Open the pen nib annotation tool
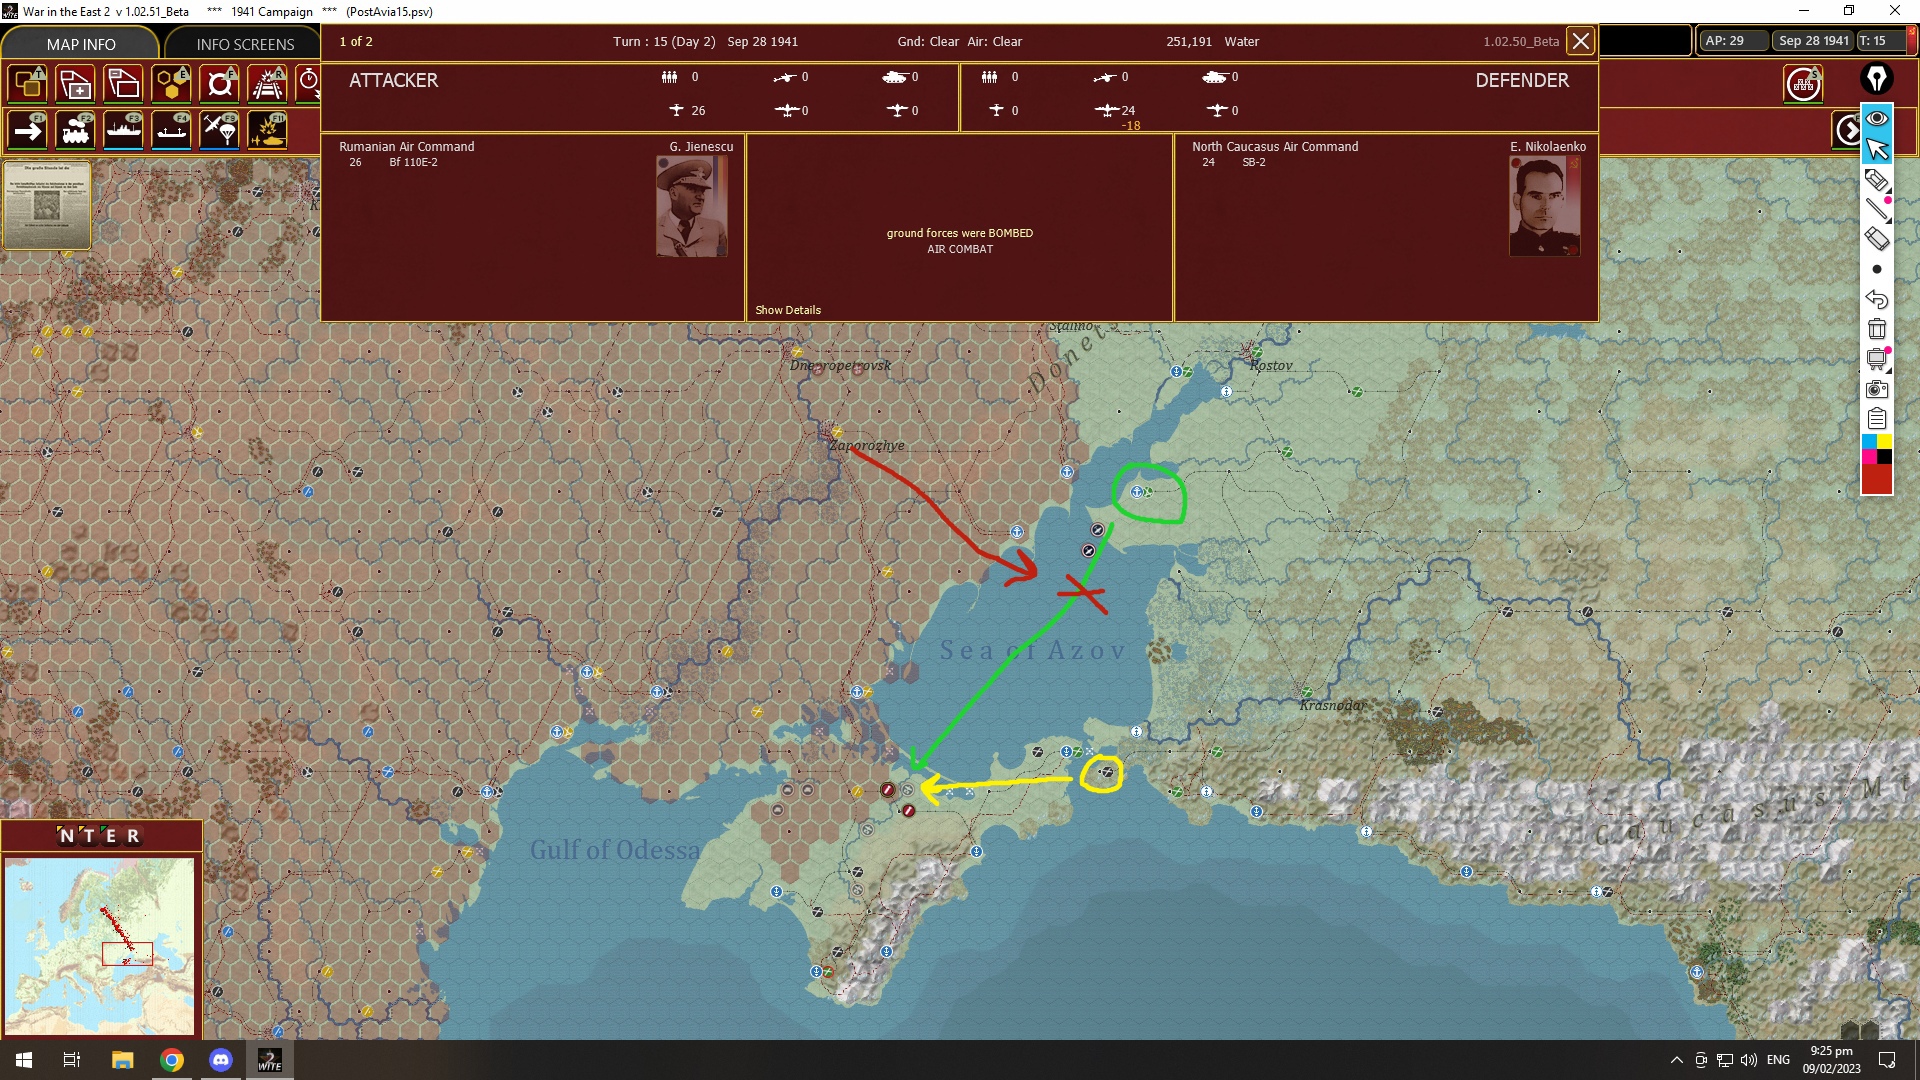This screenshot has width=1920, height=1080. tap(1877, 79)
